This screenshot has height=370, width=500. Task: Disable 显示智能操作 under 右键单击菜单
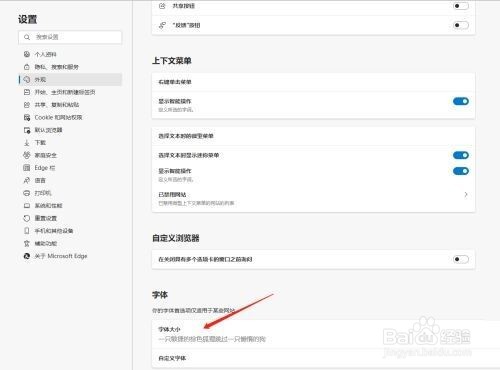[x=461, y=101]
